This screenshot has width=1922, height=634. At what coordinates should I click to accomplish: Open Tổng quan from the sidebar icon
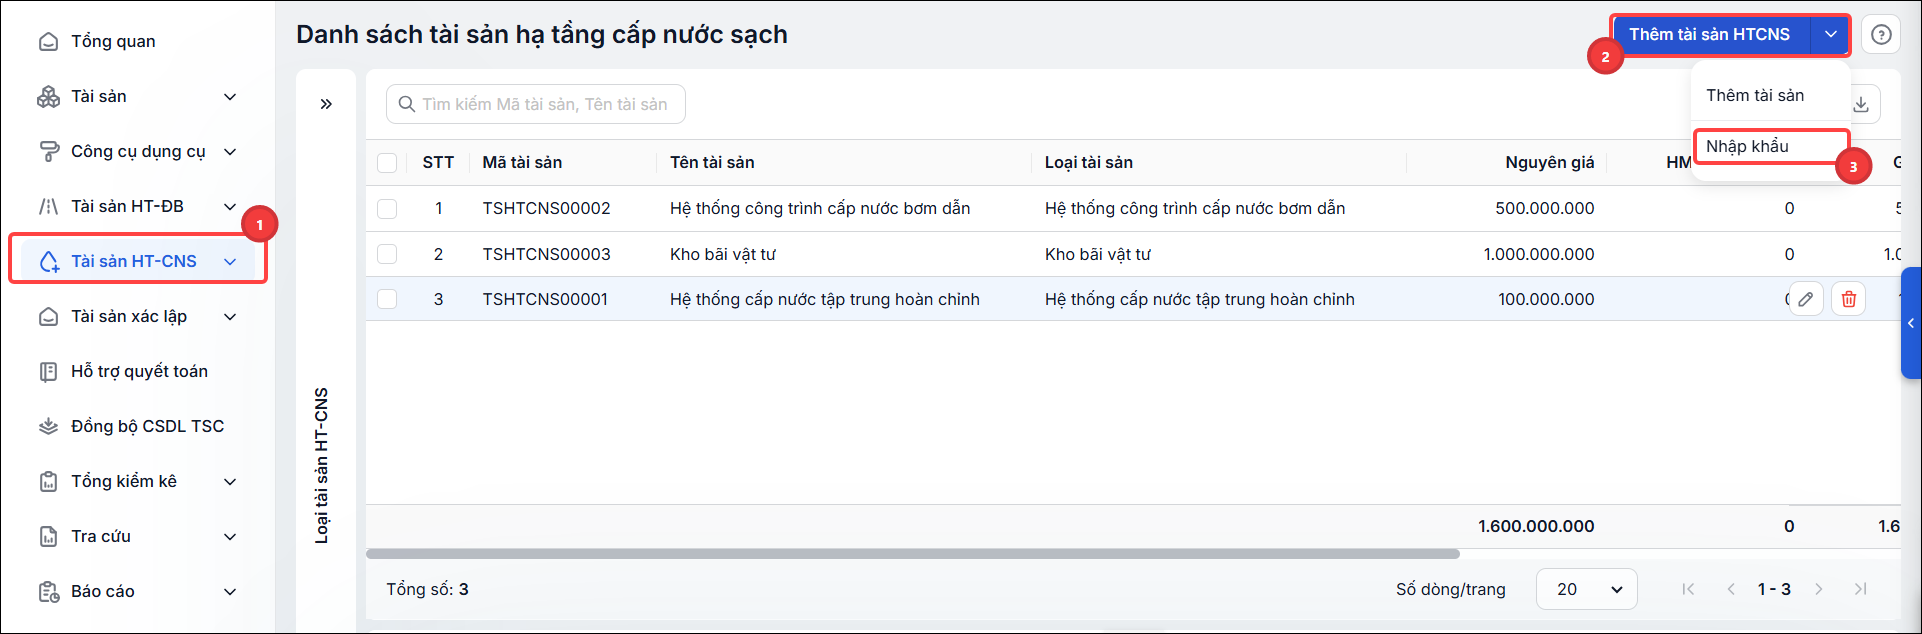click(48, 42)
